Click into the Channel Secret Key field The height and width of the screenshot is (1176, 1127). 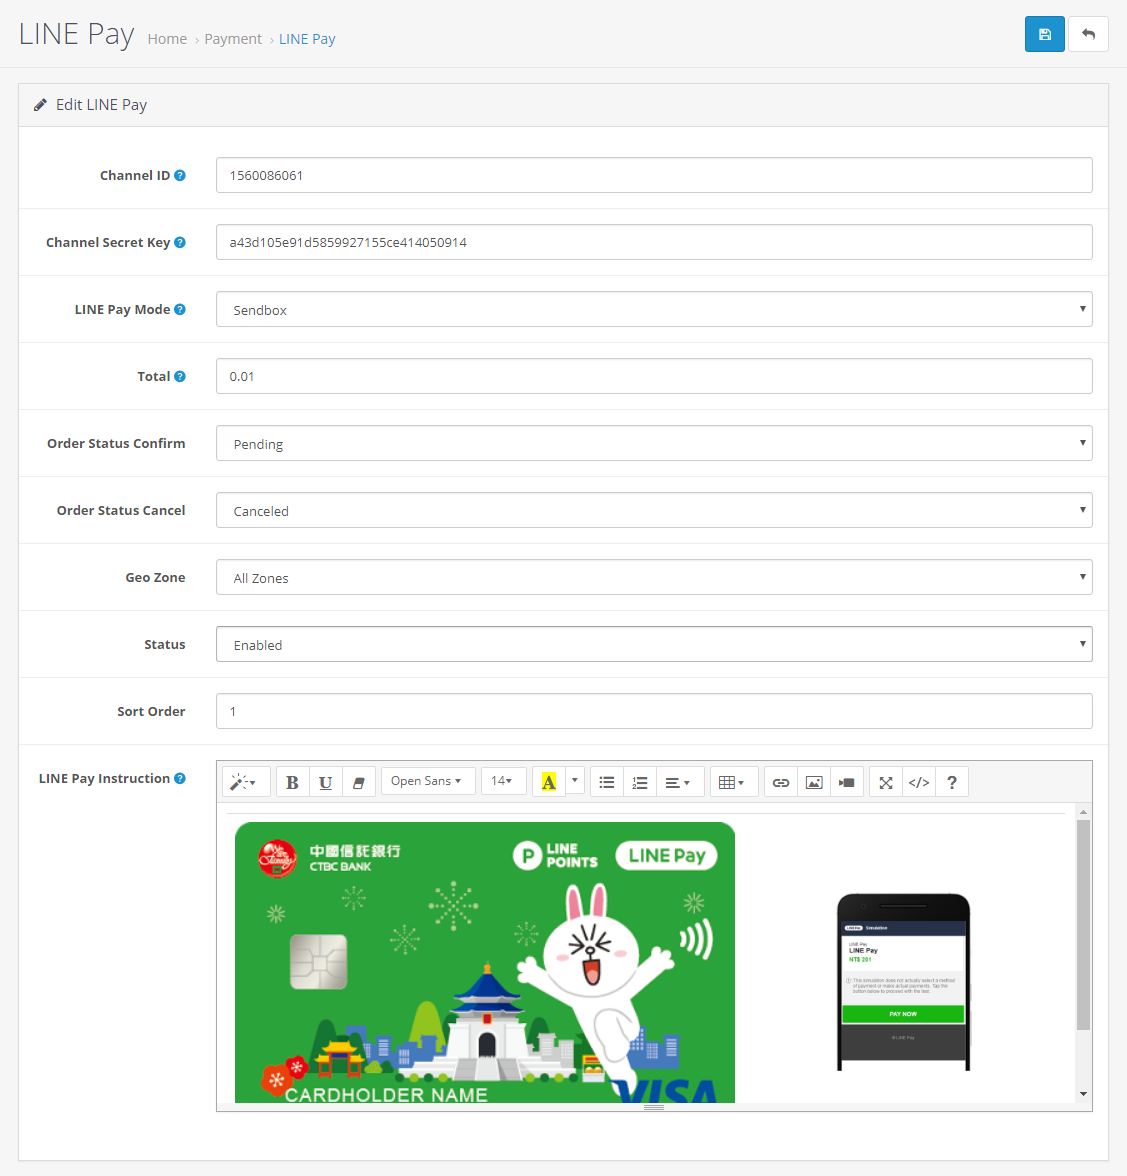tap(654, 242)
